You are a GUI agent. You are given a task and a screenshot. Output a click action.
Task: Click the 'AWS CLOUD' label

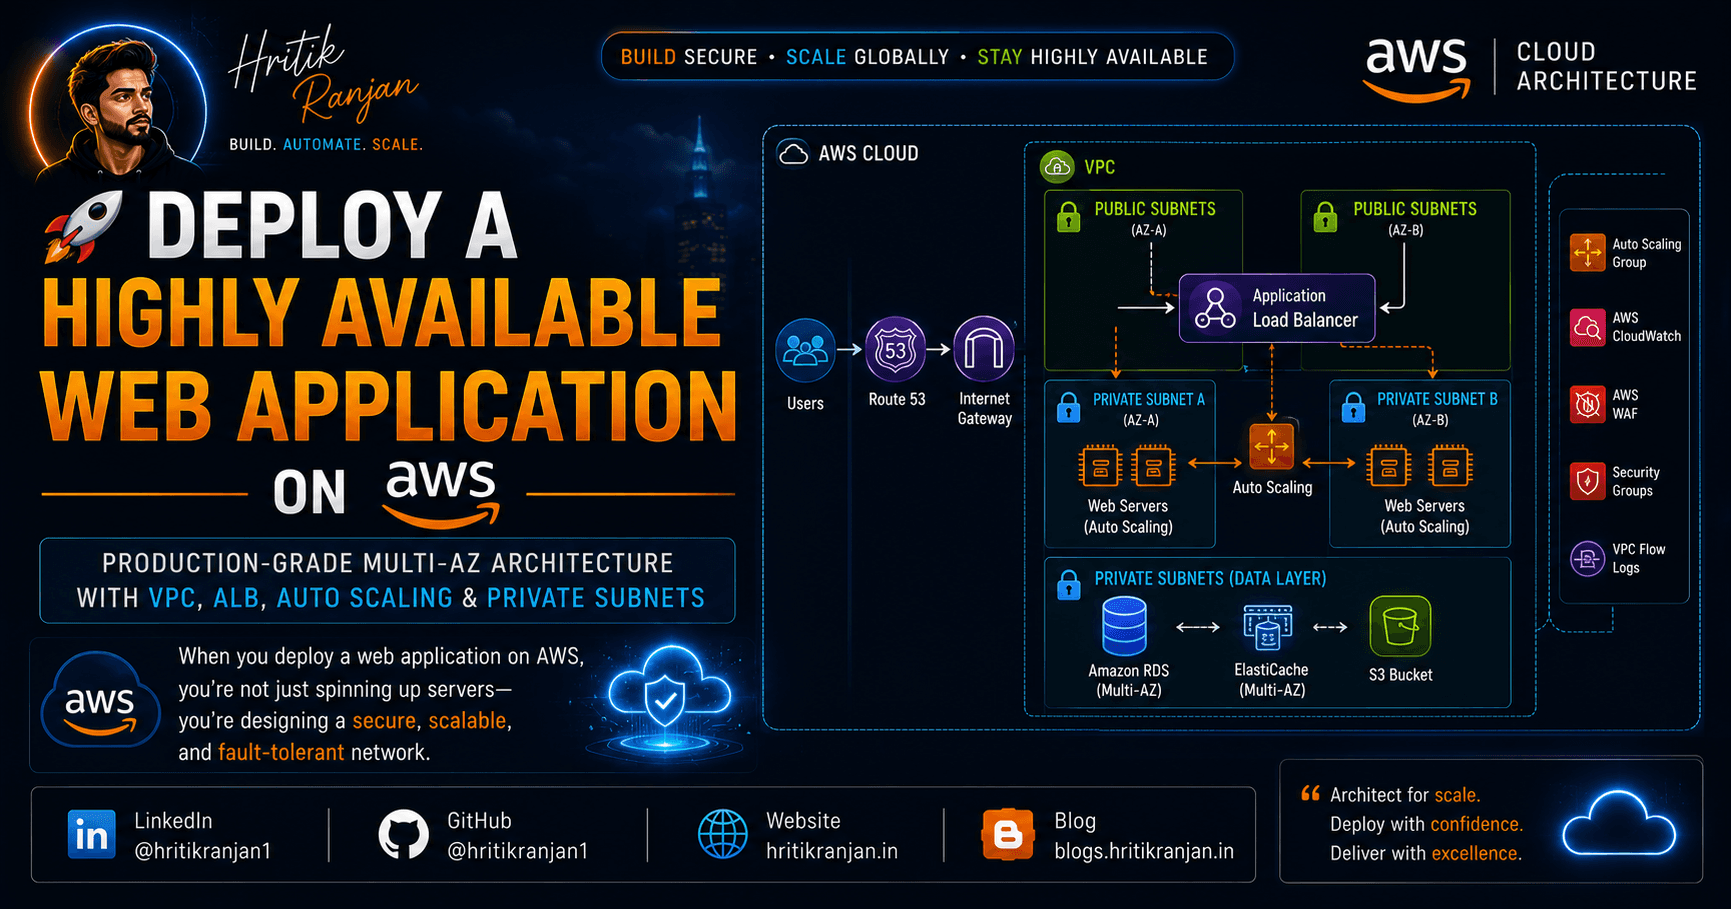click(x=868, y=153)
